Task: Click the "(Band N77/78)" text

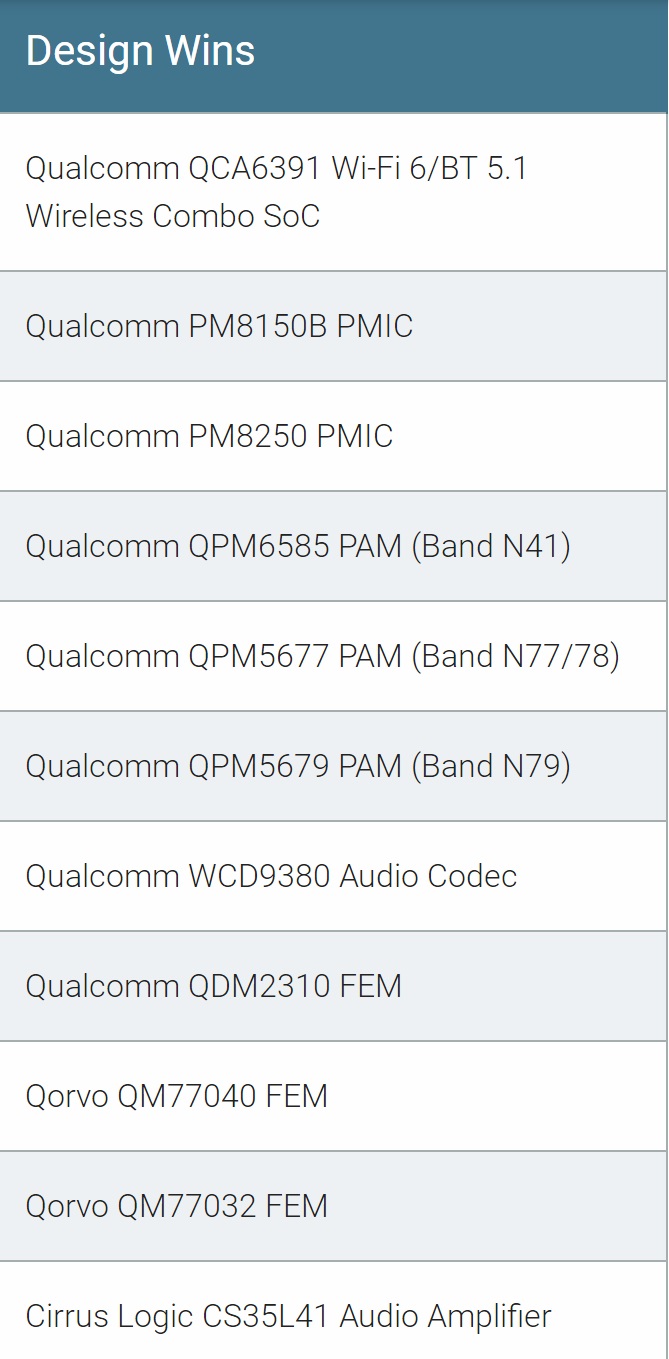Action: (515, 656)
